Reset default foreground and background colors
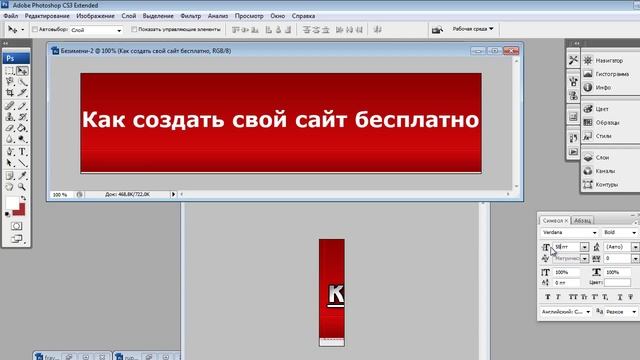Image resolution: width=640 pixels, height=360 pixels. [x=7, y=214]
